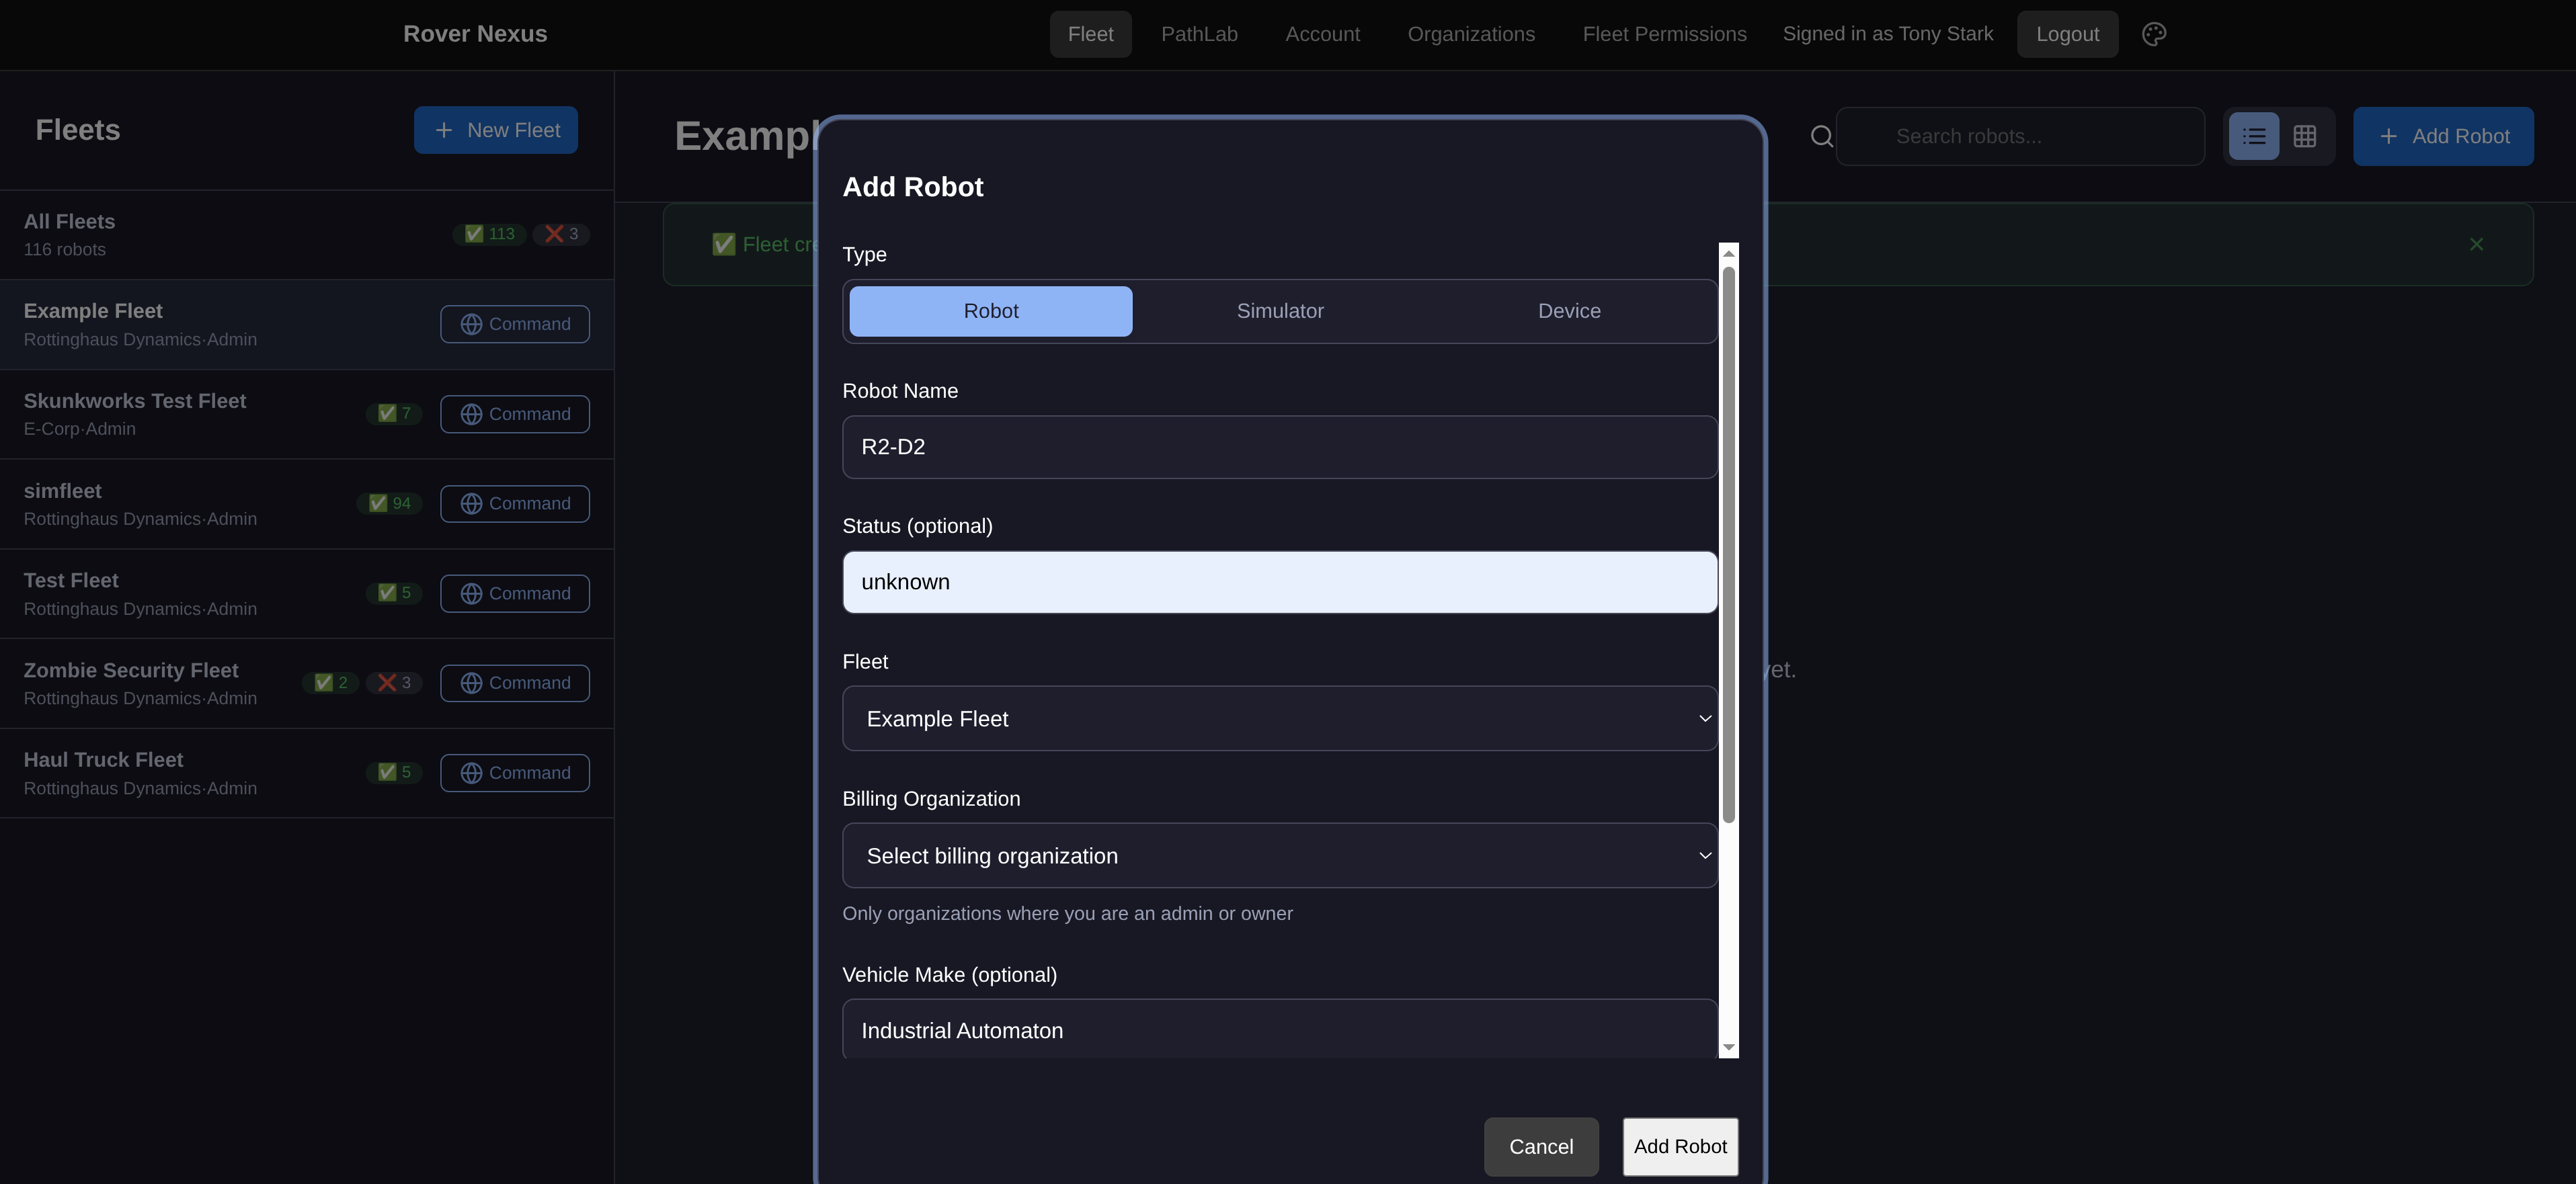Image resolution: width=2576 pixels, height=1184 pixels.
Task: Open Command for simfleet
Action: 515,503
